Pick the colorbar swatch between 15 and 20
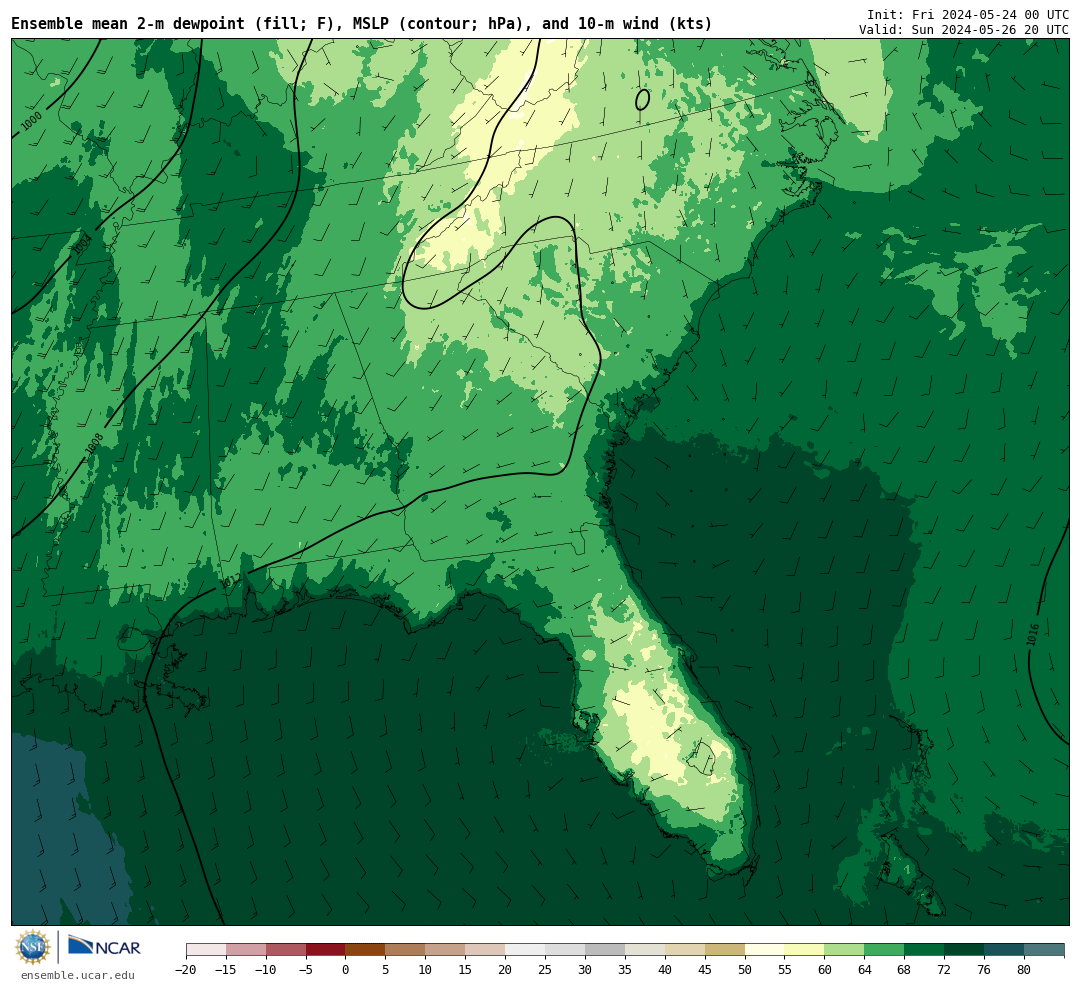The image size is (1080, 988). pyautogui.click(x=486, y=950)
